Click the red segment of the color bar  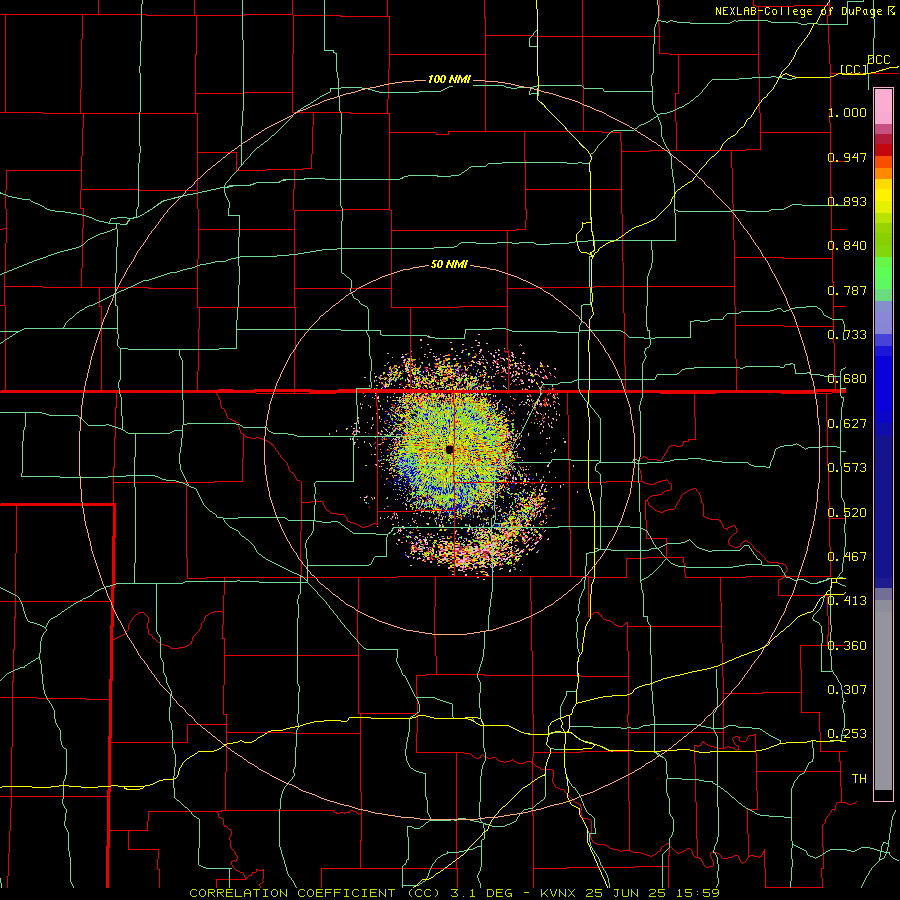click(883, 150)
